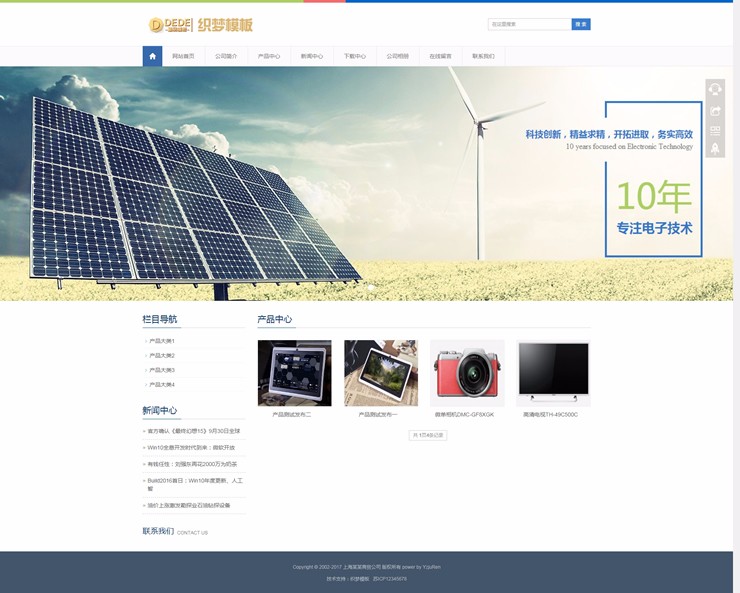Click the camera DMC-GF8XGK product title
Viewport: 740px width, 593px height.
(464, 415)
